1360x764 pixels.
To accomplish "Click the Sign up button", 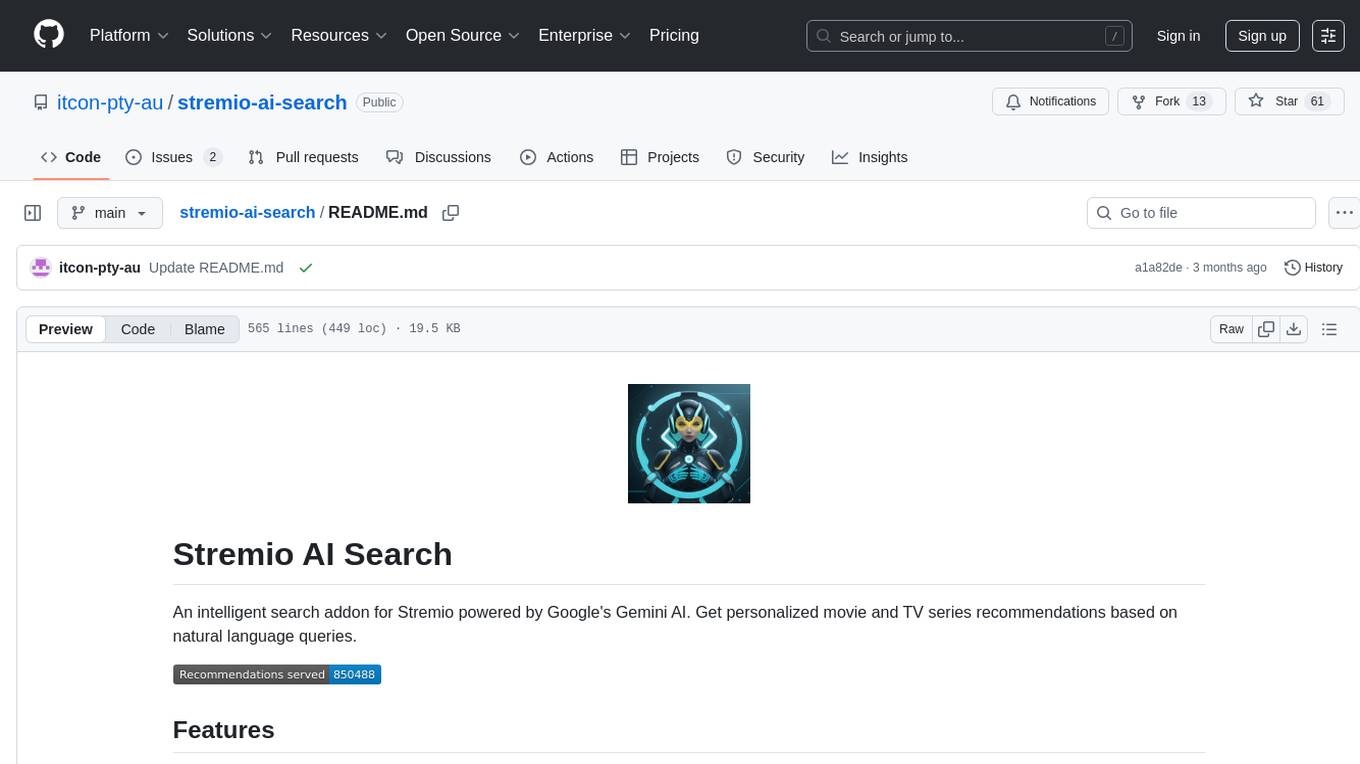I will pyautogui.click(x=1262, y=36).
